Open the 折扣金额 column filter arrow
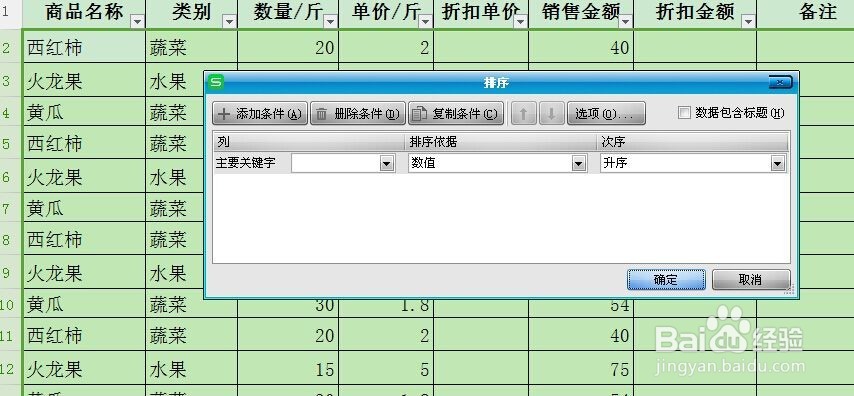Viewport: 854px width, 396px height. [749, 21]
